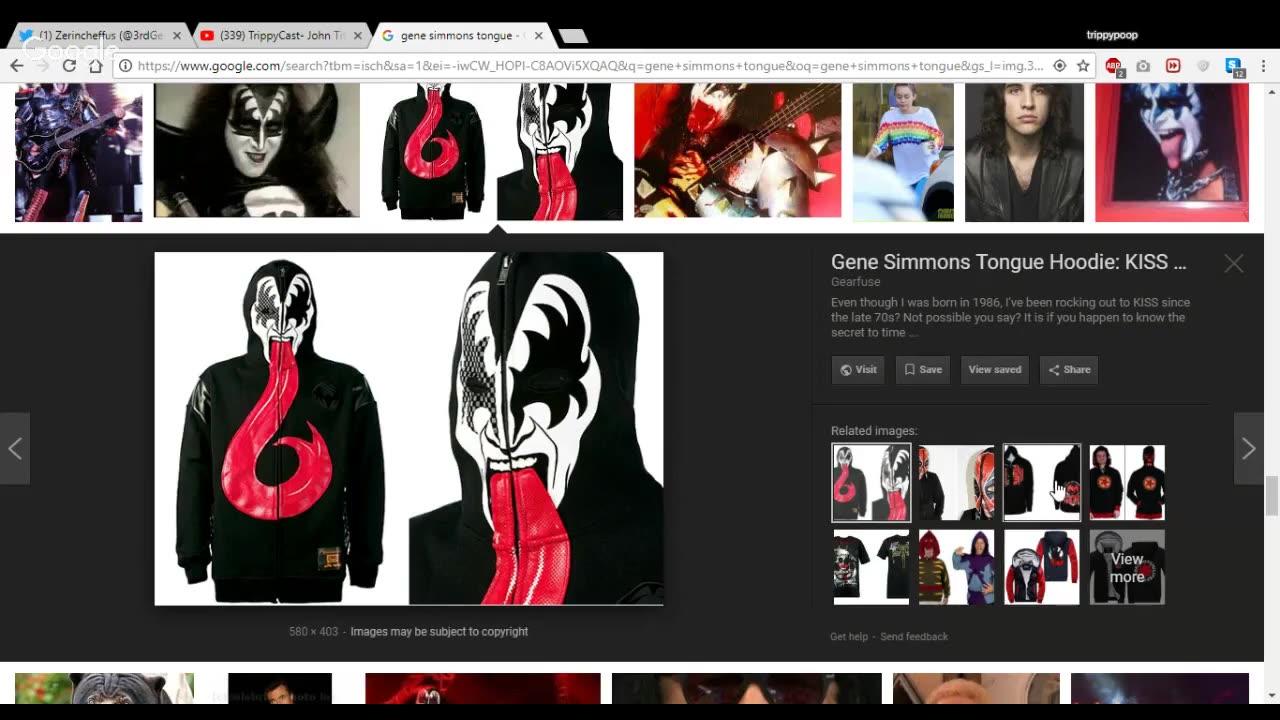This screenshot has height=720, width=1280.
Task: Close the Twitter tab
Action: point(177,35)
